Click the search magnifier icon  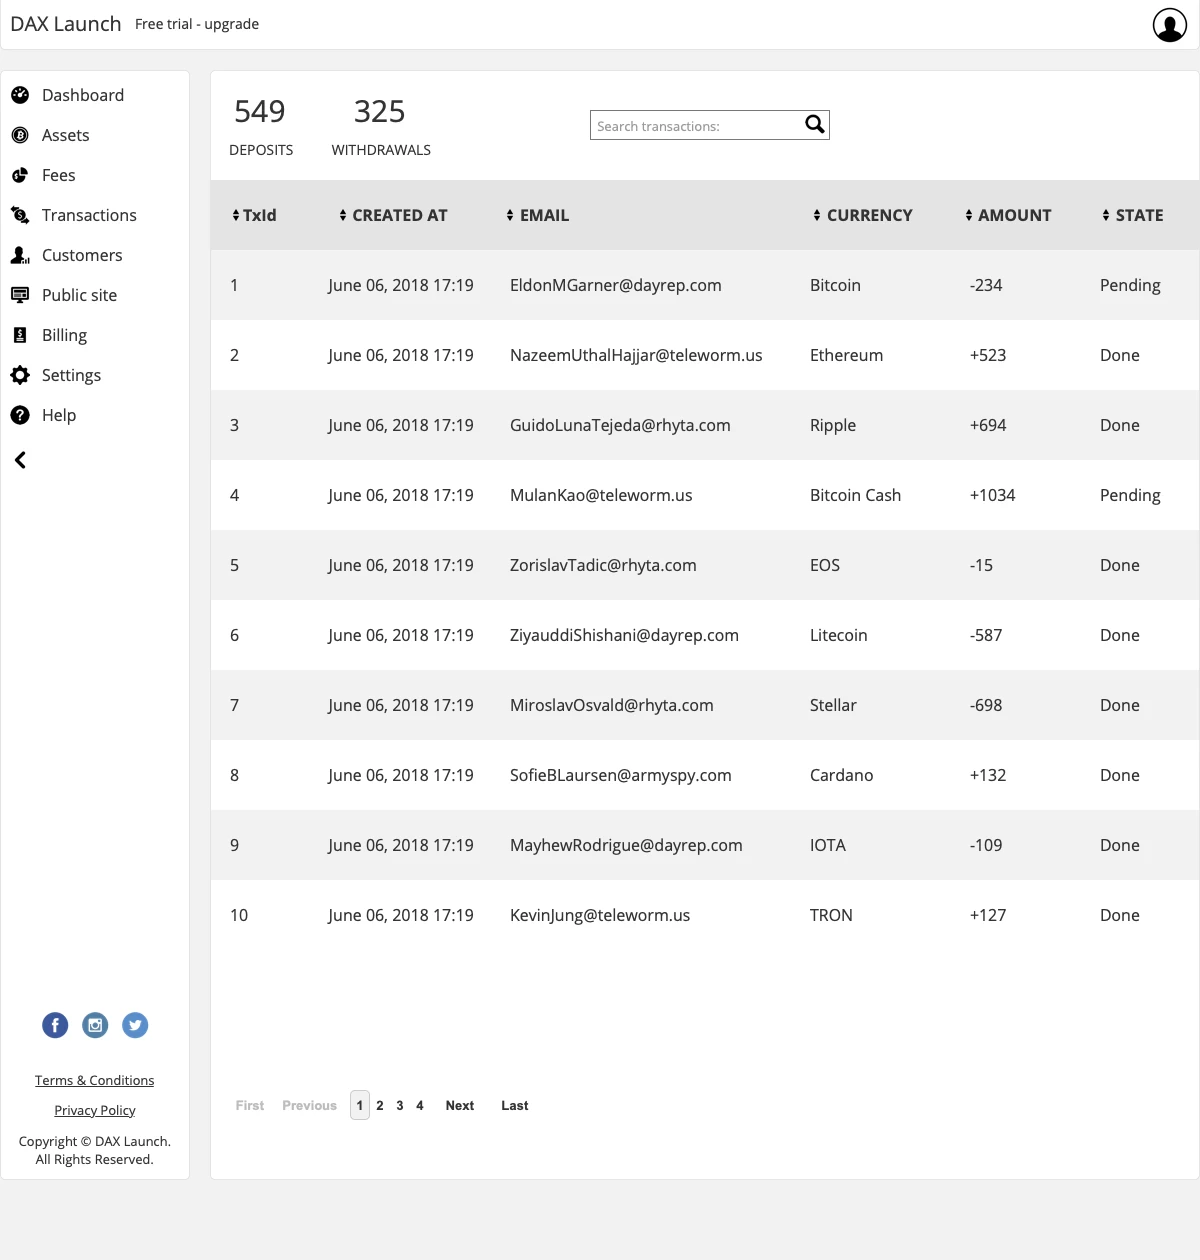[x=815, y=124]
